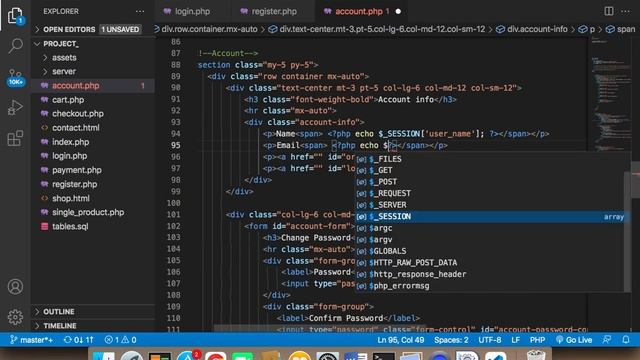Click the master branch indicator
The height and width of the screenshot is (360, 640).
[x=31, y=340]
